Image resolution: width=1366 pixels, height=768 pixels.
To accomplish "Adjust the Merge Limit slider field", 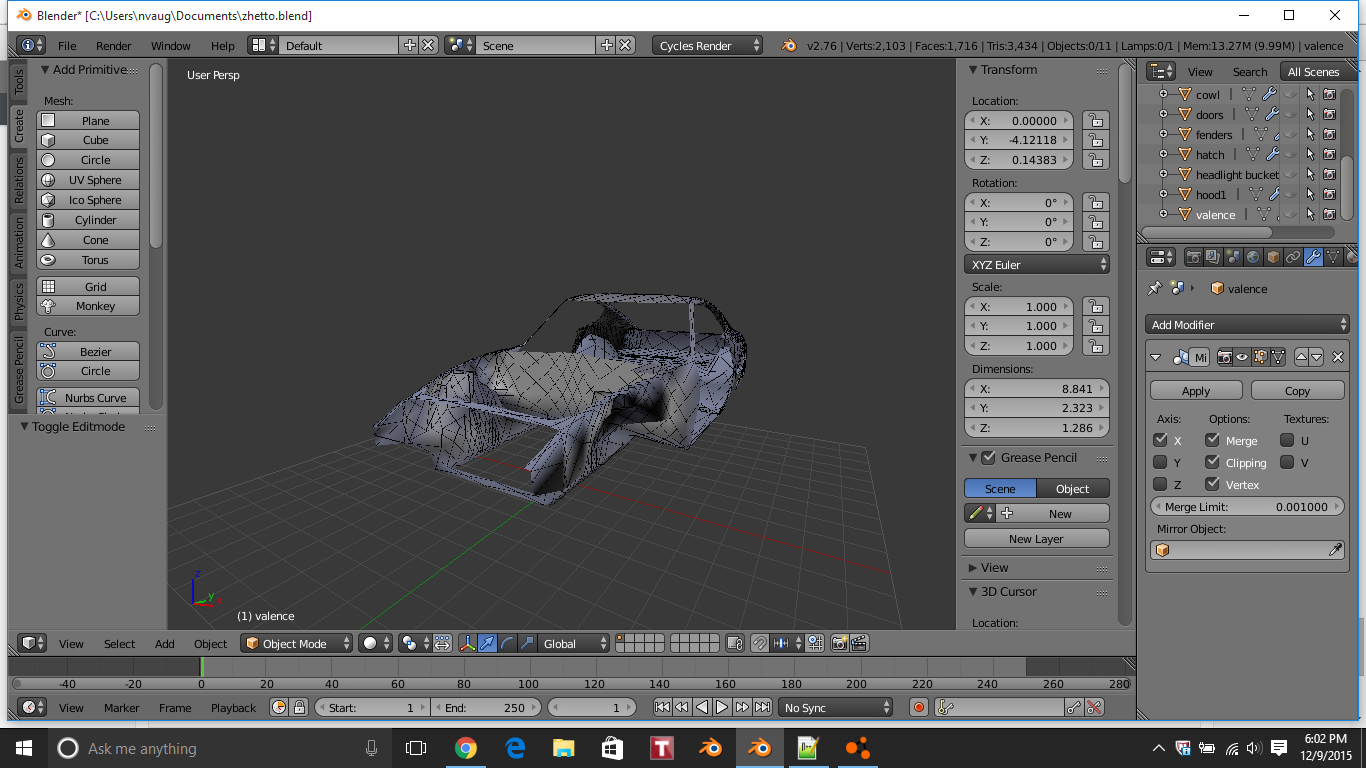I will (1246, 507).
